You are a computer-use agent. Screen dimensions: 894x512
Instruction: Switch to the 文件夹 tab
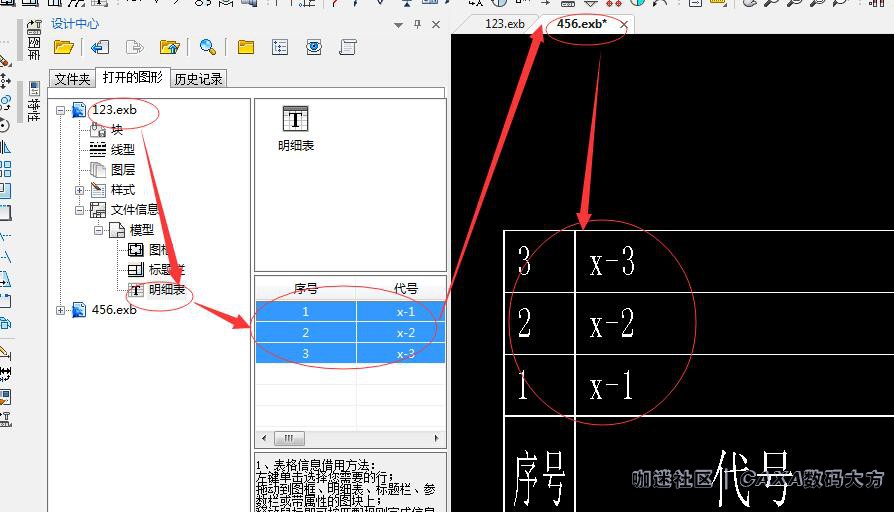(x=72, y=79)
